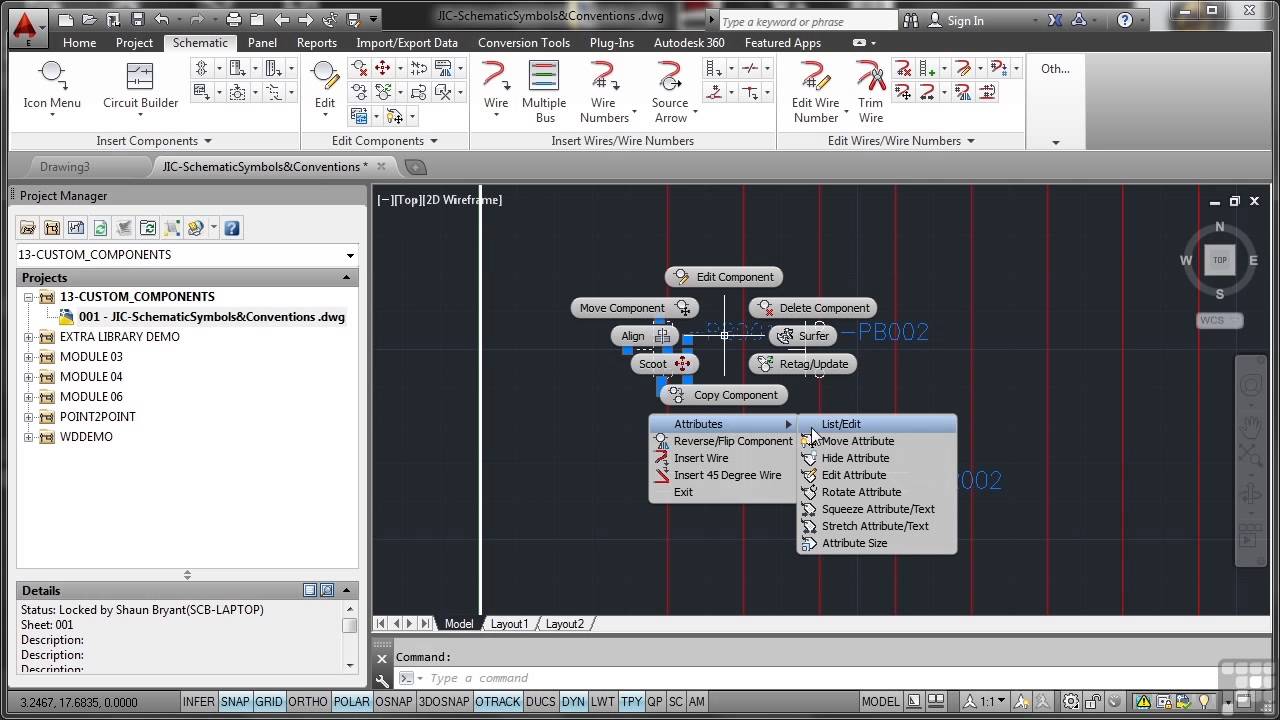1280x720 pixels.
Task: Click the command line wrench icon
Action: [382, 679]
